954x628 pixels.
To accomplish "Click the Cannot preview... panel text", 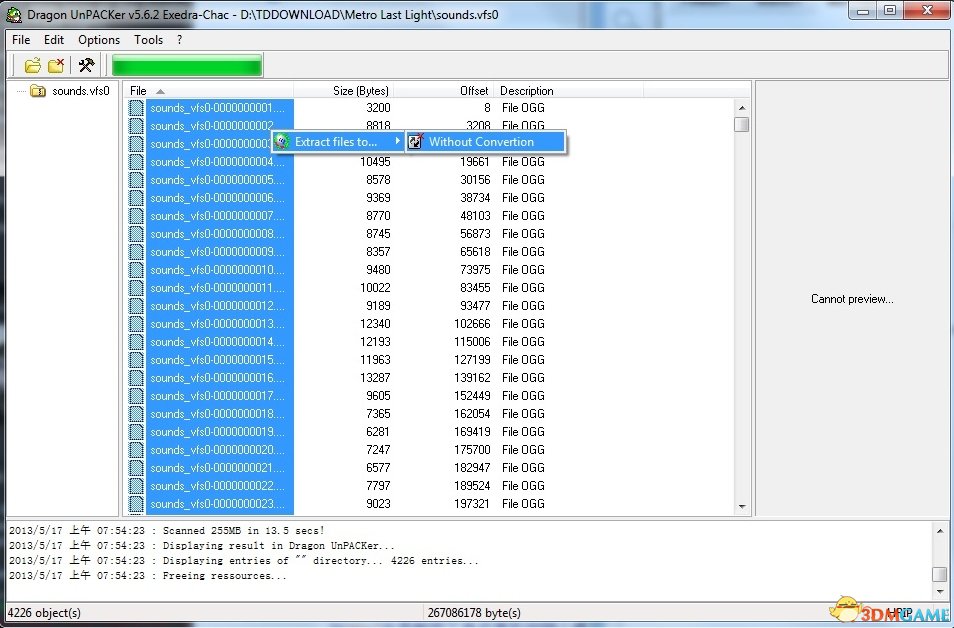I will (852, 299).
